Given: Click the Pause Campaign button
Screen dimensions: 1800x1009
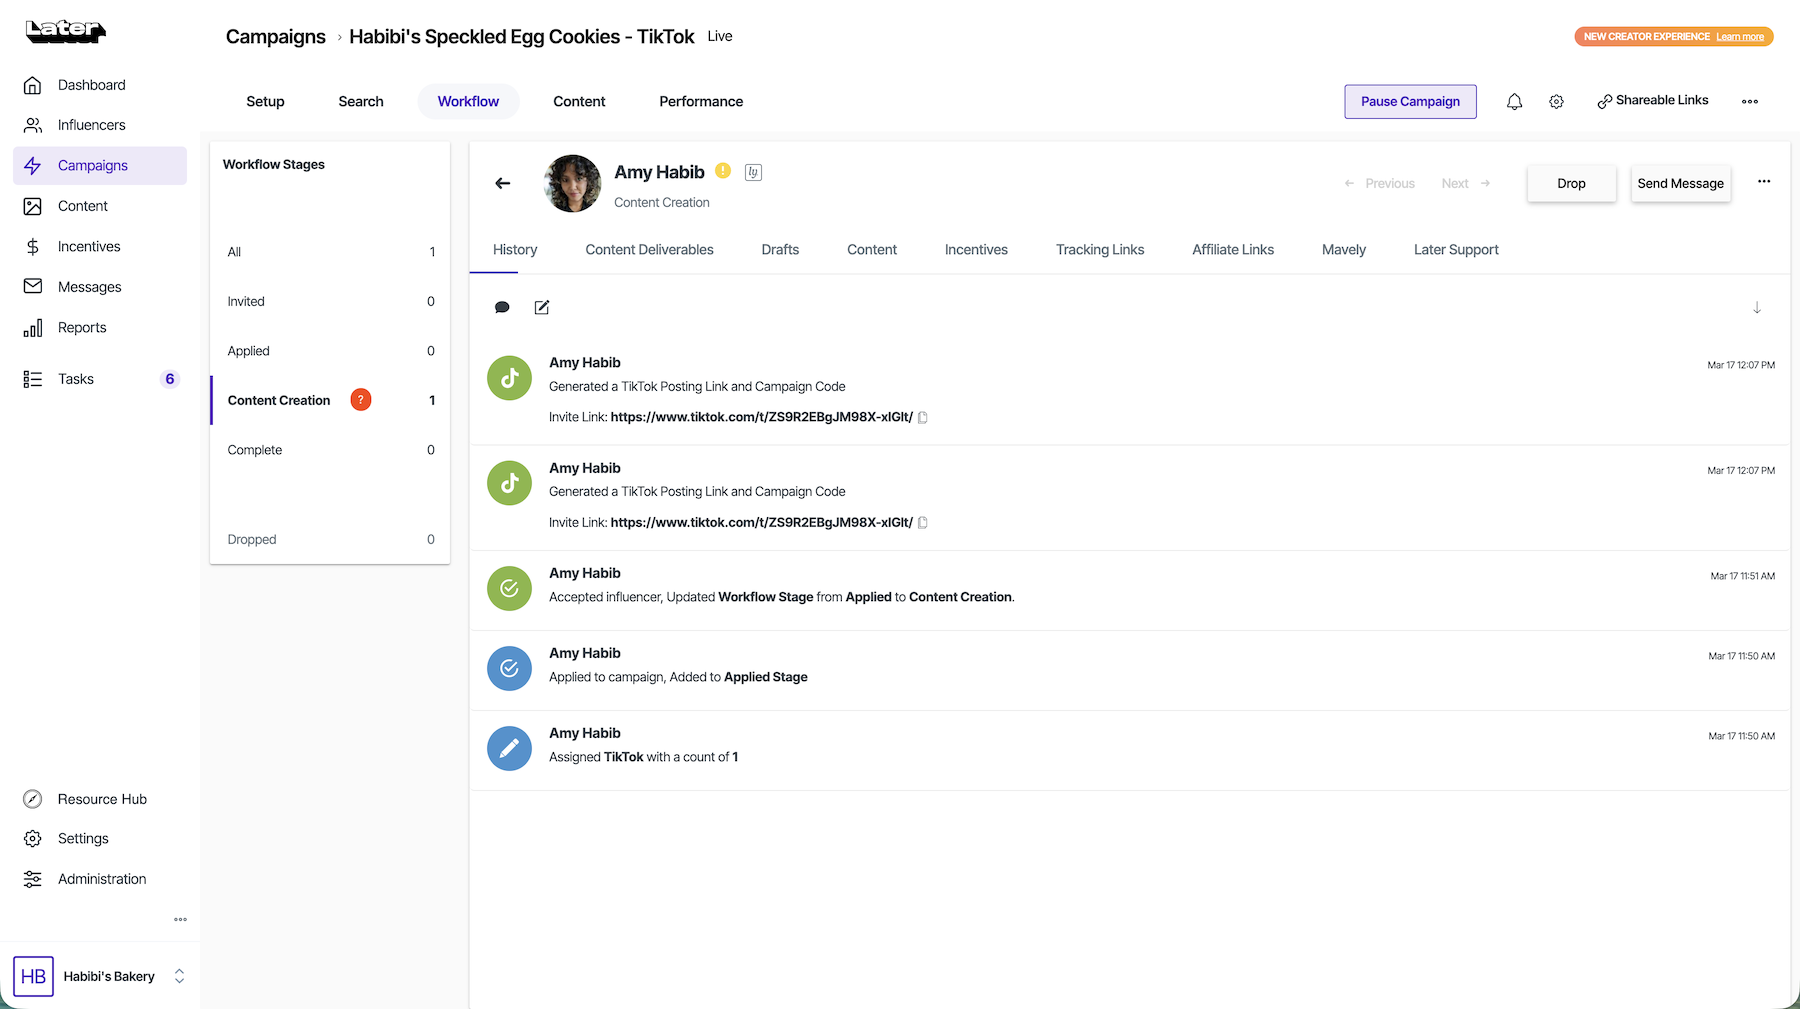Looking at the screenshot, I should (1409, 102).
